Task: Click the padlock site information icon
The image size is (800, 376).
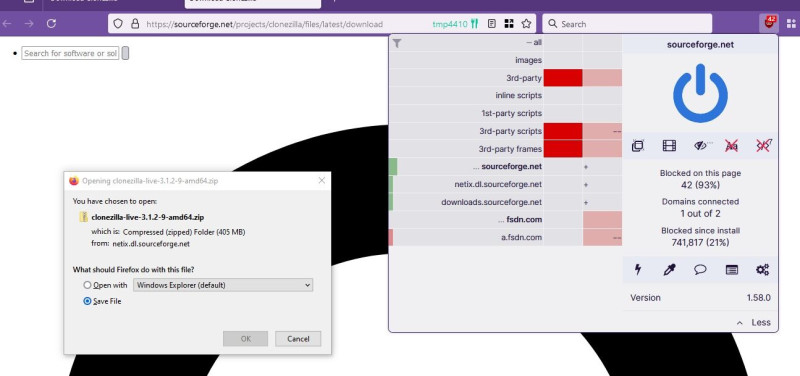Action: coord(135,23)
